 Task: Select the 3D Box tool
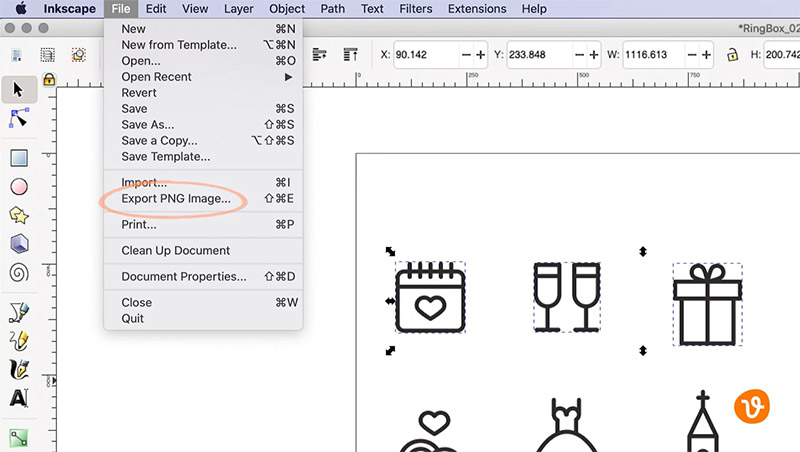(19, 244)
